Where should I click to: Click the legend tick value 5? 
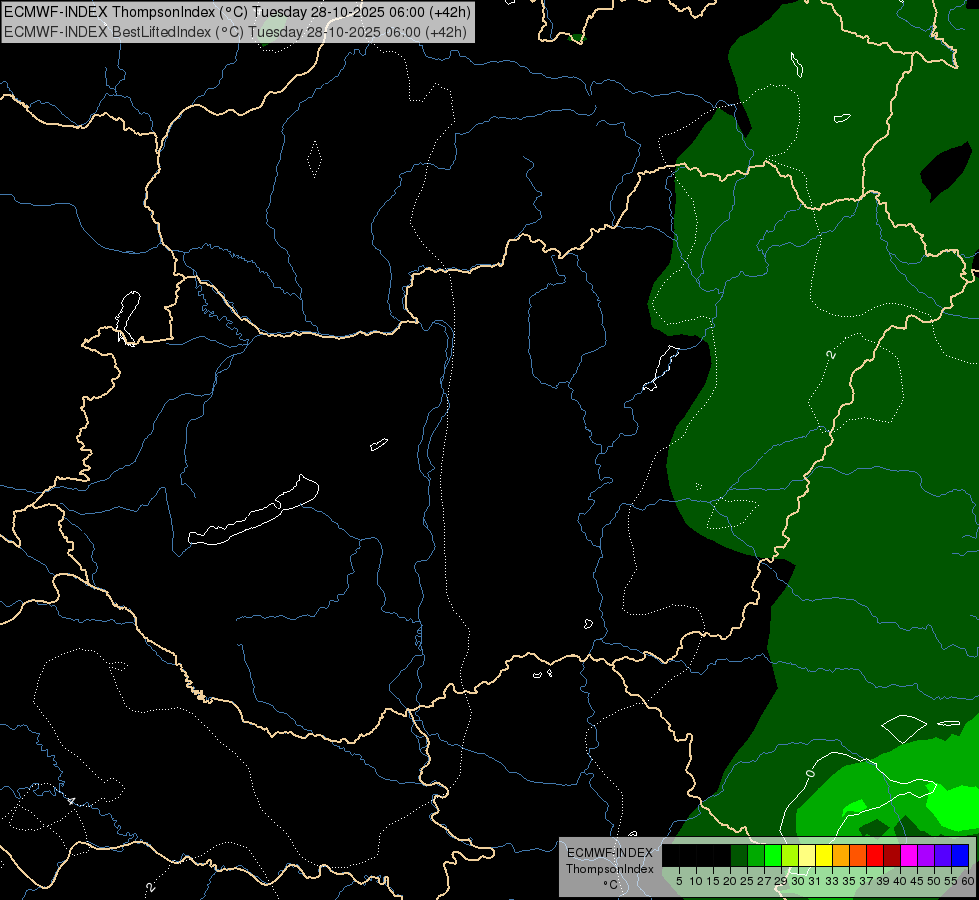pyautogui.click(x=679, y=881)
